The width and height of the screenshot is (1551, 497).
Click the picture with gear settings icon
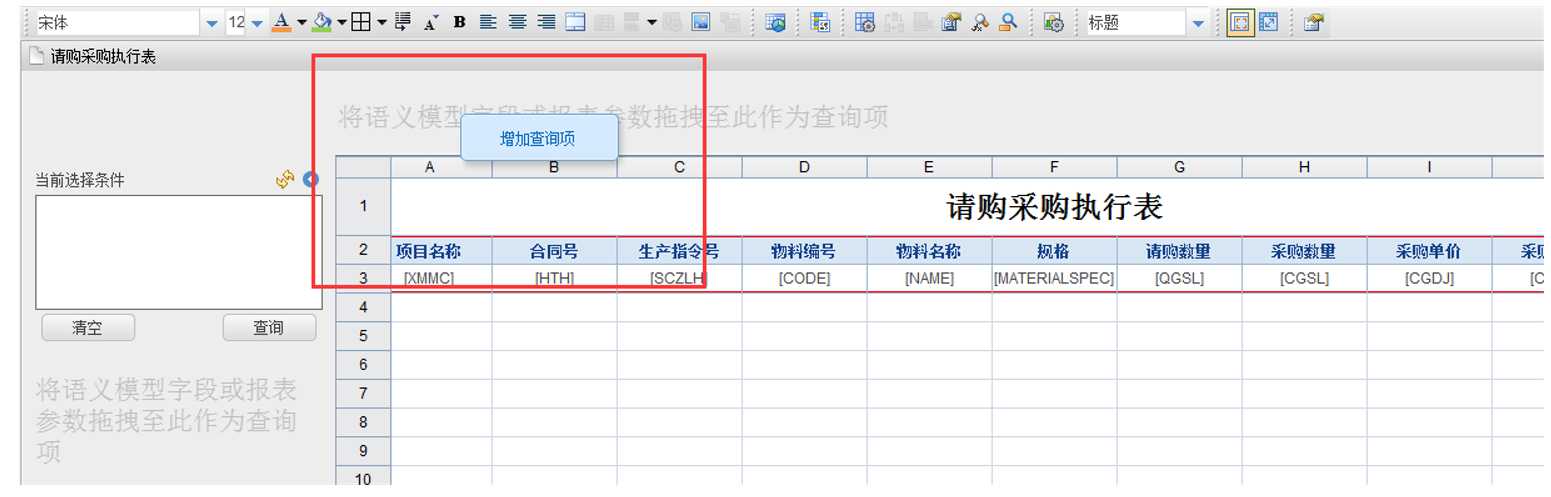pyautogui.click(x=1053, y=22)
